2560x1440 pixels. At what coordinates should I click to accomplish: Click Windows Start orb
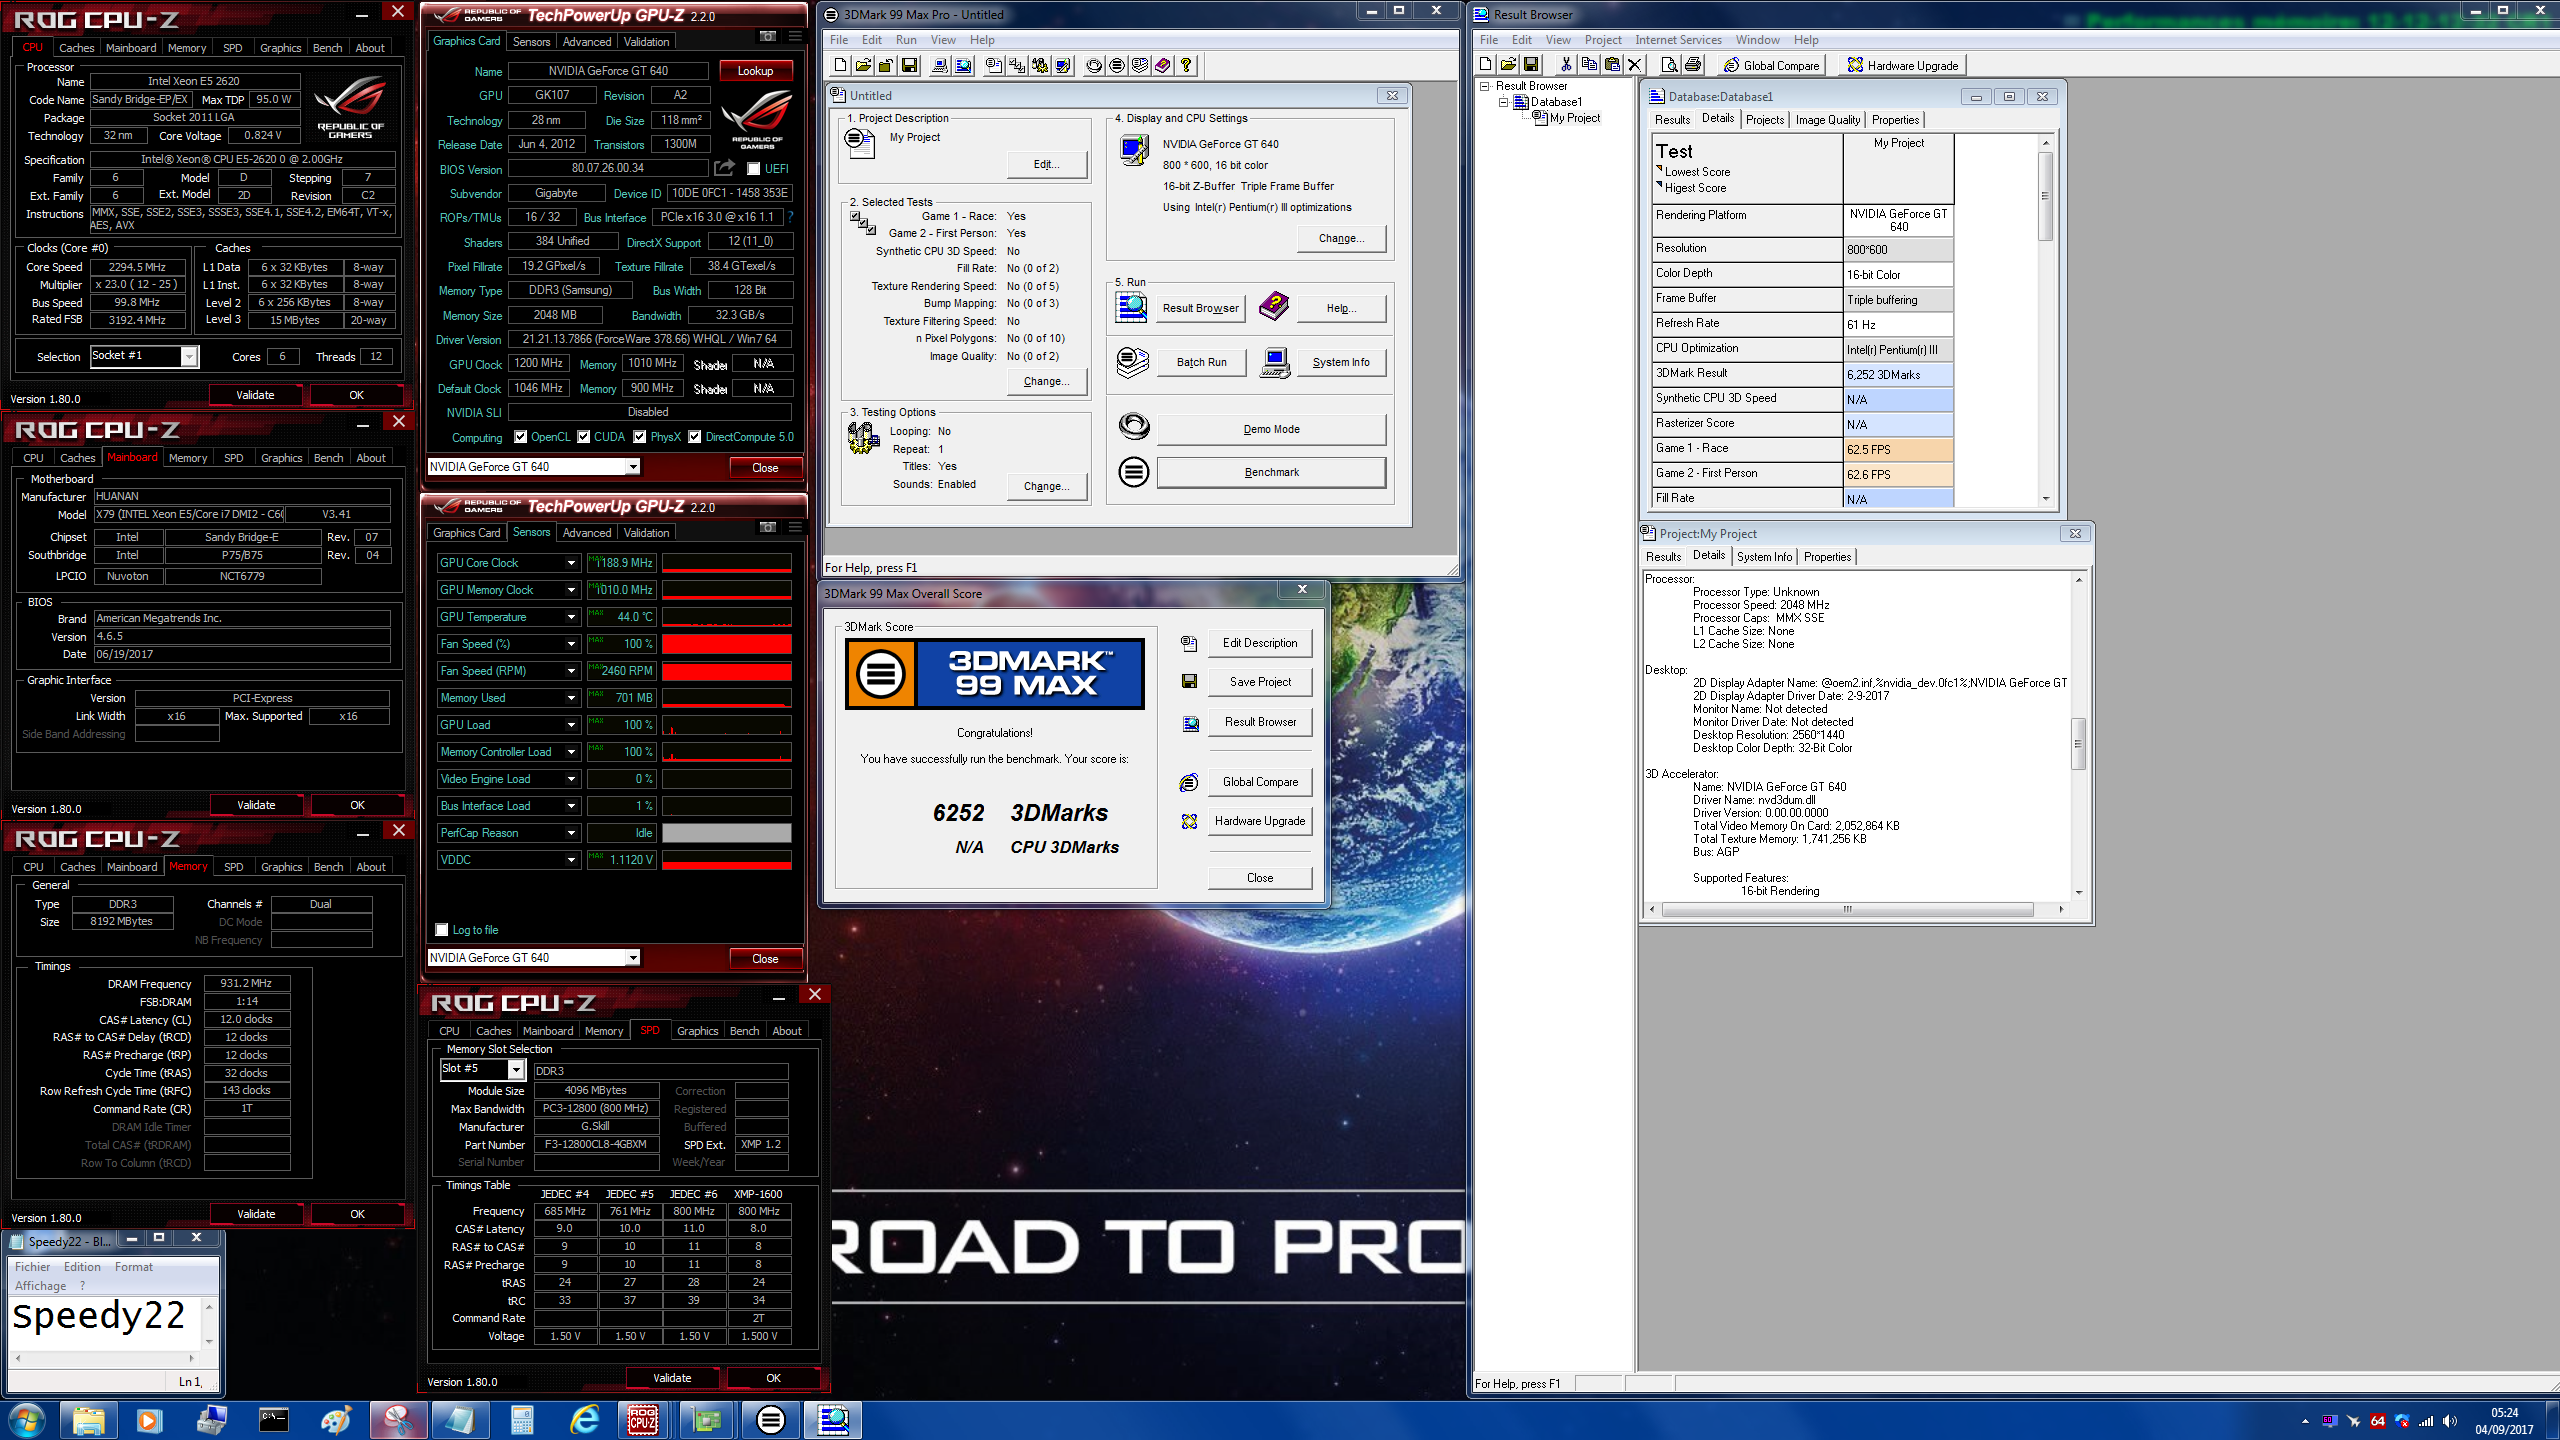pos(27,1419)
